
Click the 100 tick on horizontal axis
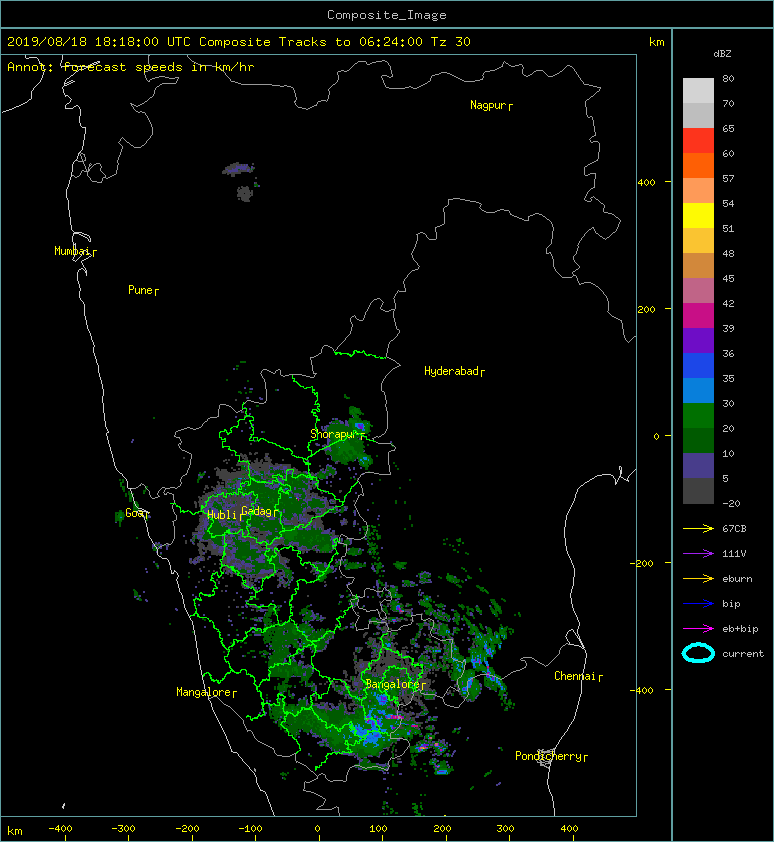pyautogui.click(x=378, y=829)
